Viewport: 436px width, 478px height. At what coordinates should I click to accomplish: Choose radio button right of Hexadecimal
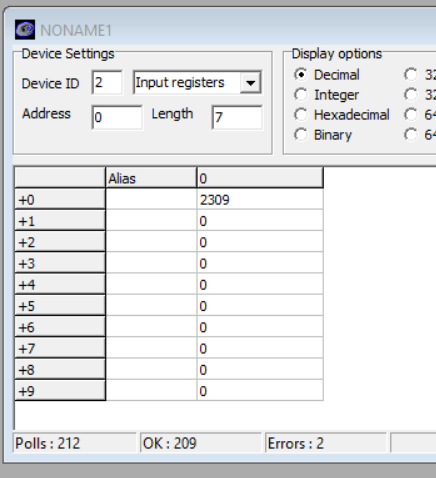tap(411, 115)
